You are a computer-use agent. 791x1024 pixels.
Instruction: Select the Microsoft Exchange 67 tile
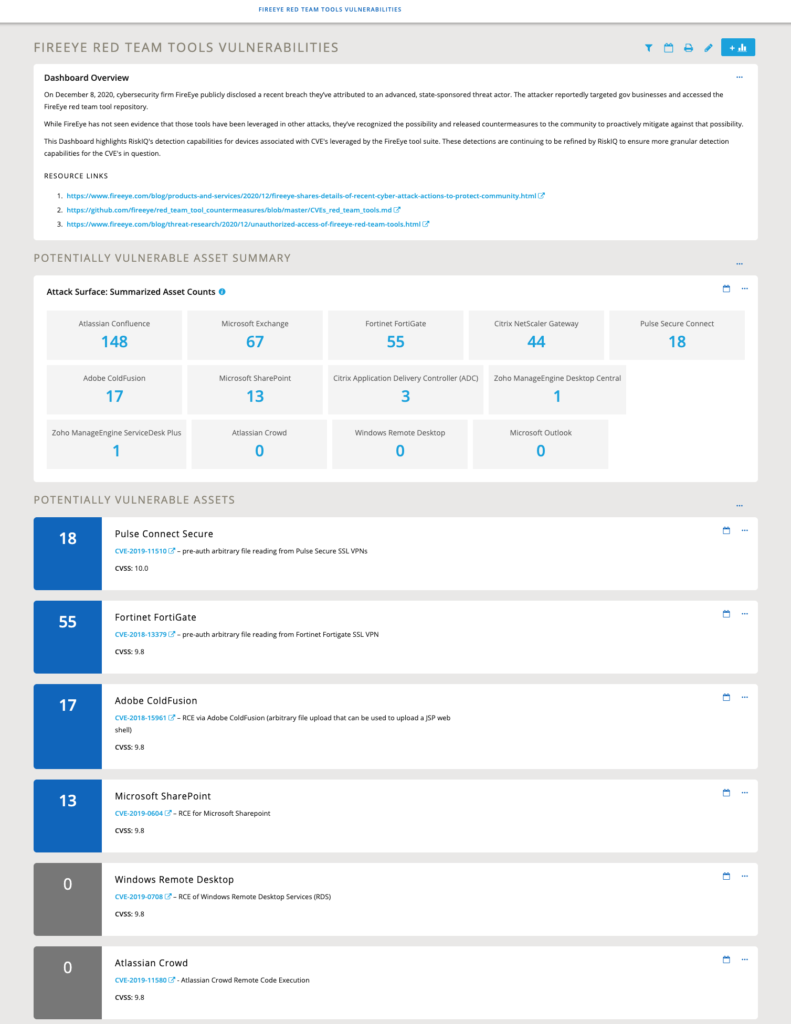click(255, 335)
